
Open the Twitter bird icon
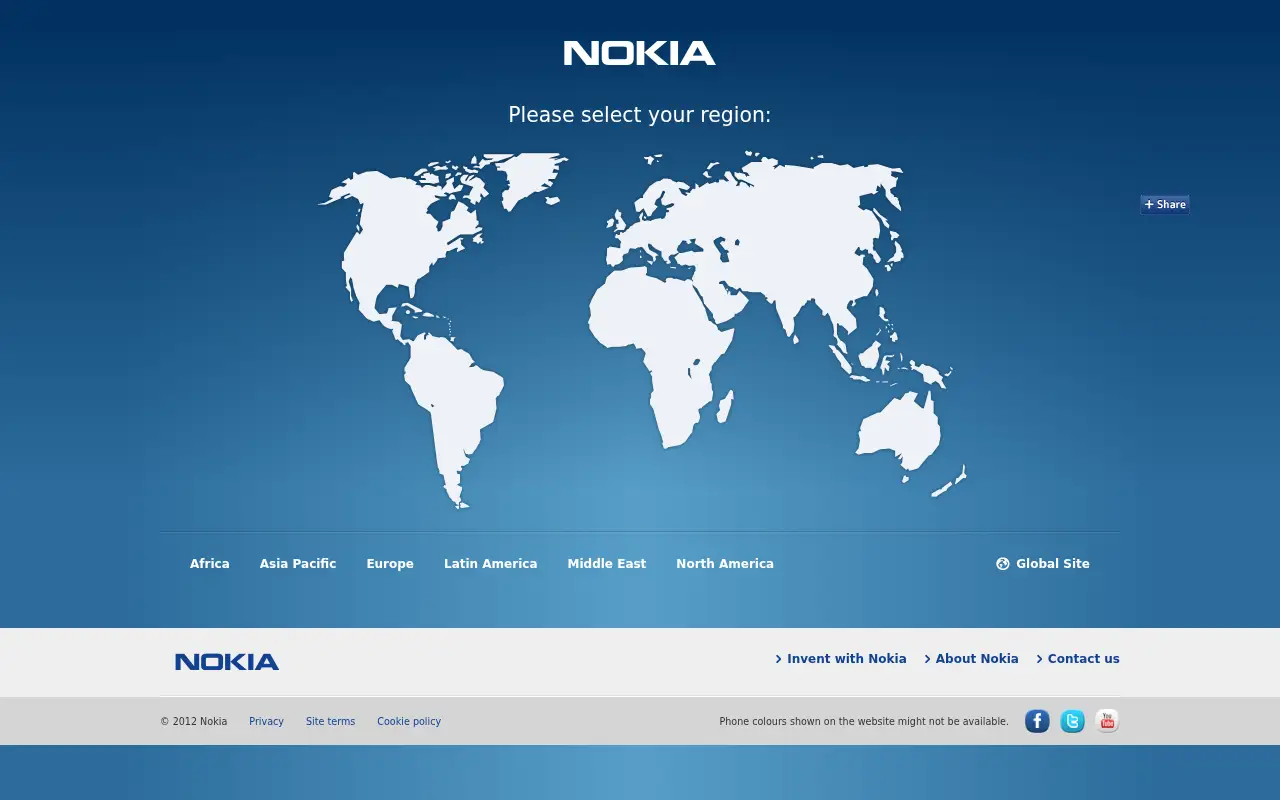tap(1072, 721)
